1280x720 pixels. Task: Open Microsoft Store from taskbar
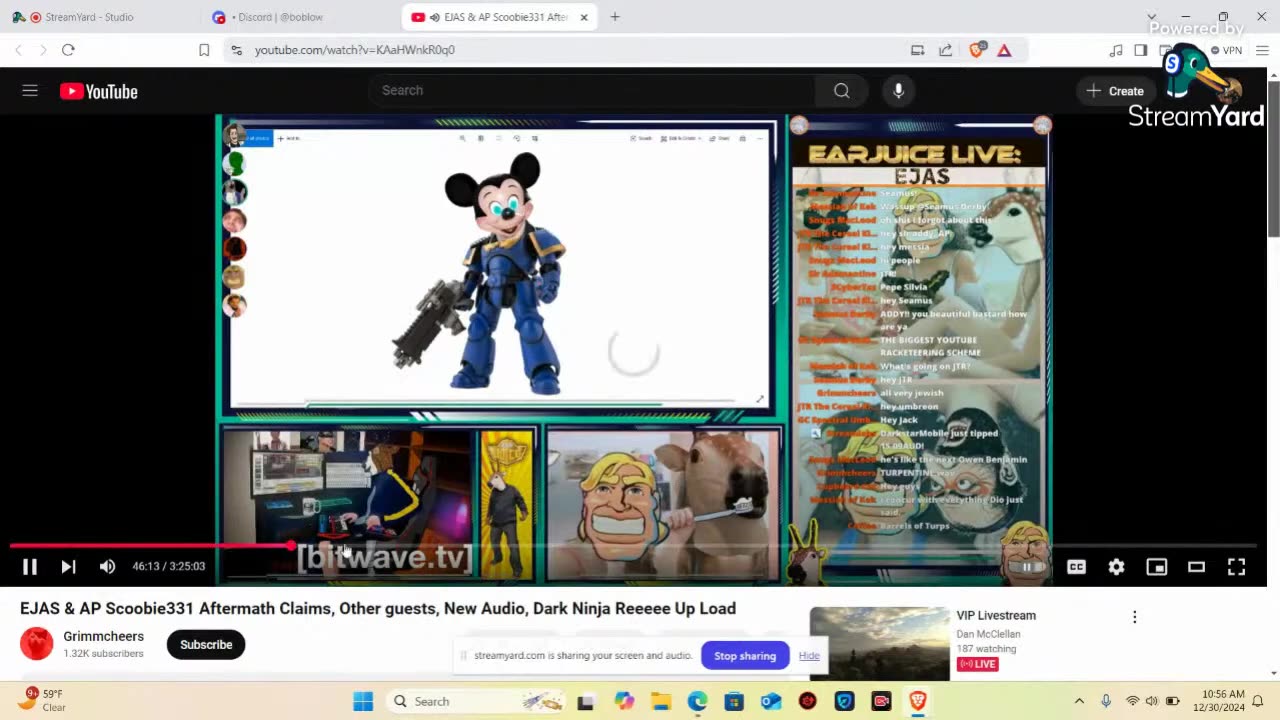pyautogui.click(x=734, y=701)
